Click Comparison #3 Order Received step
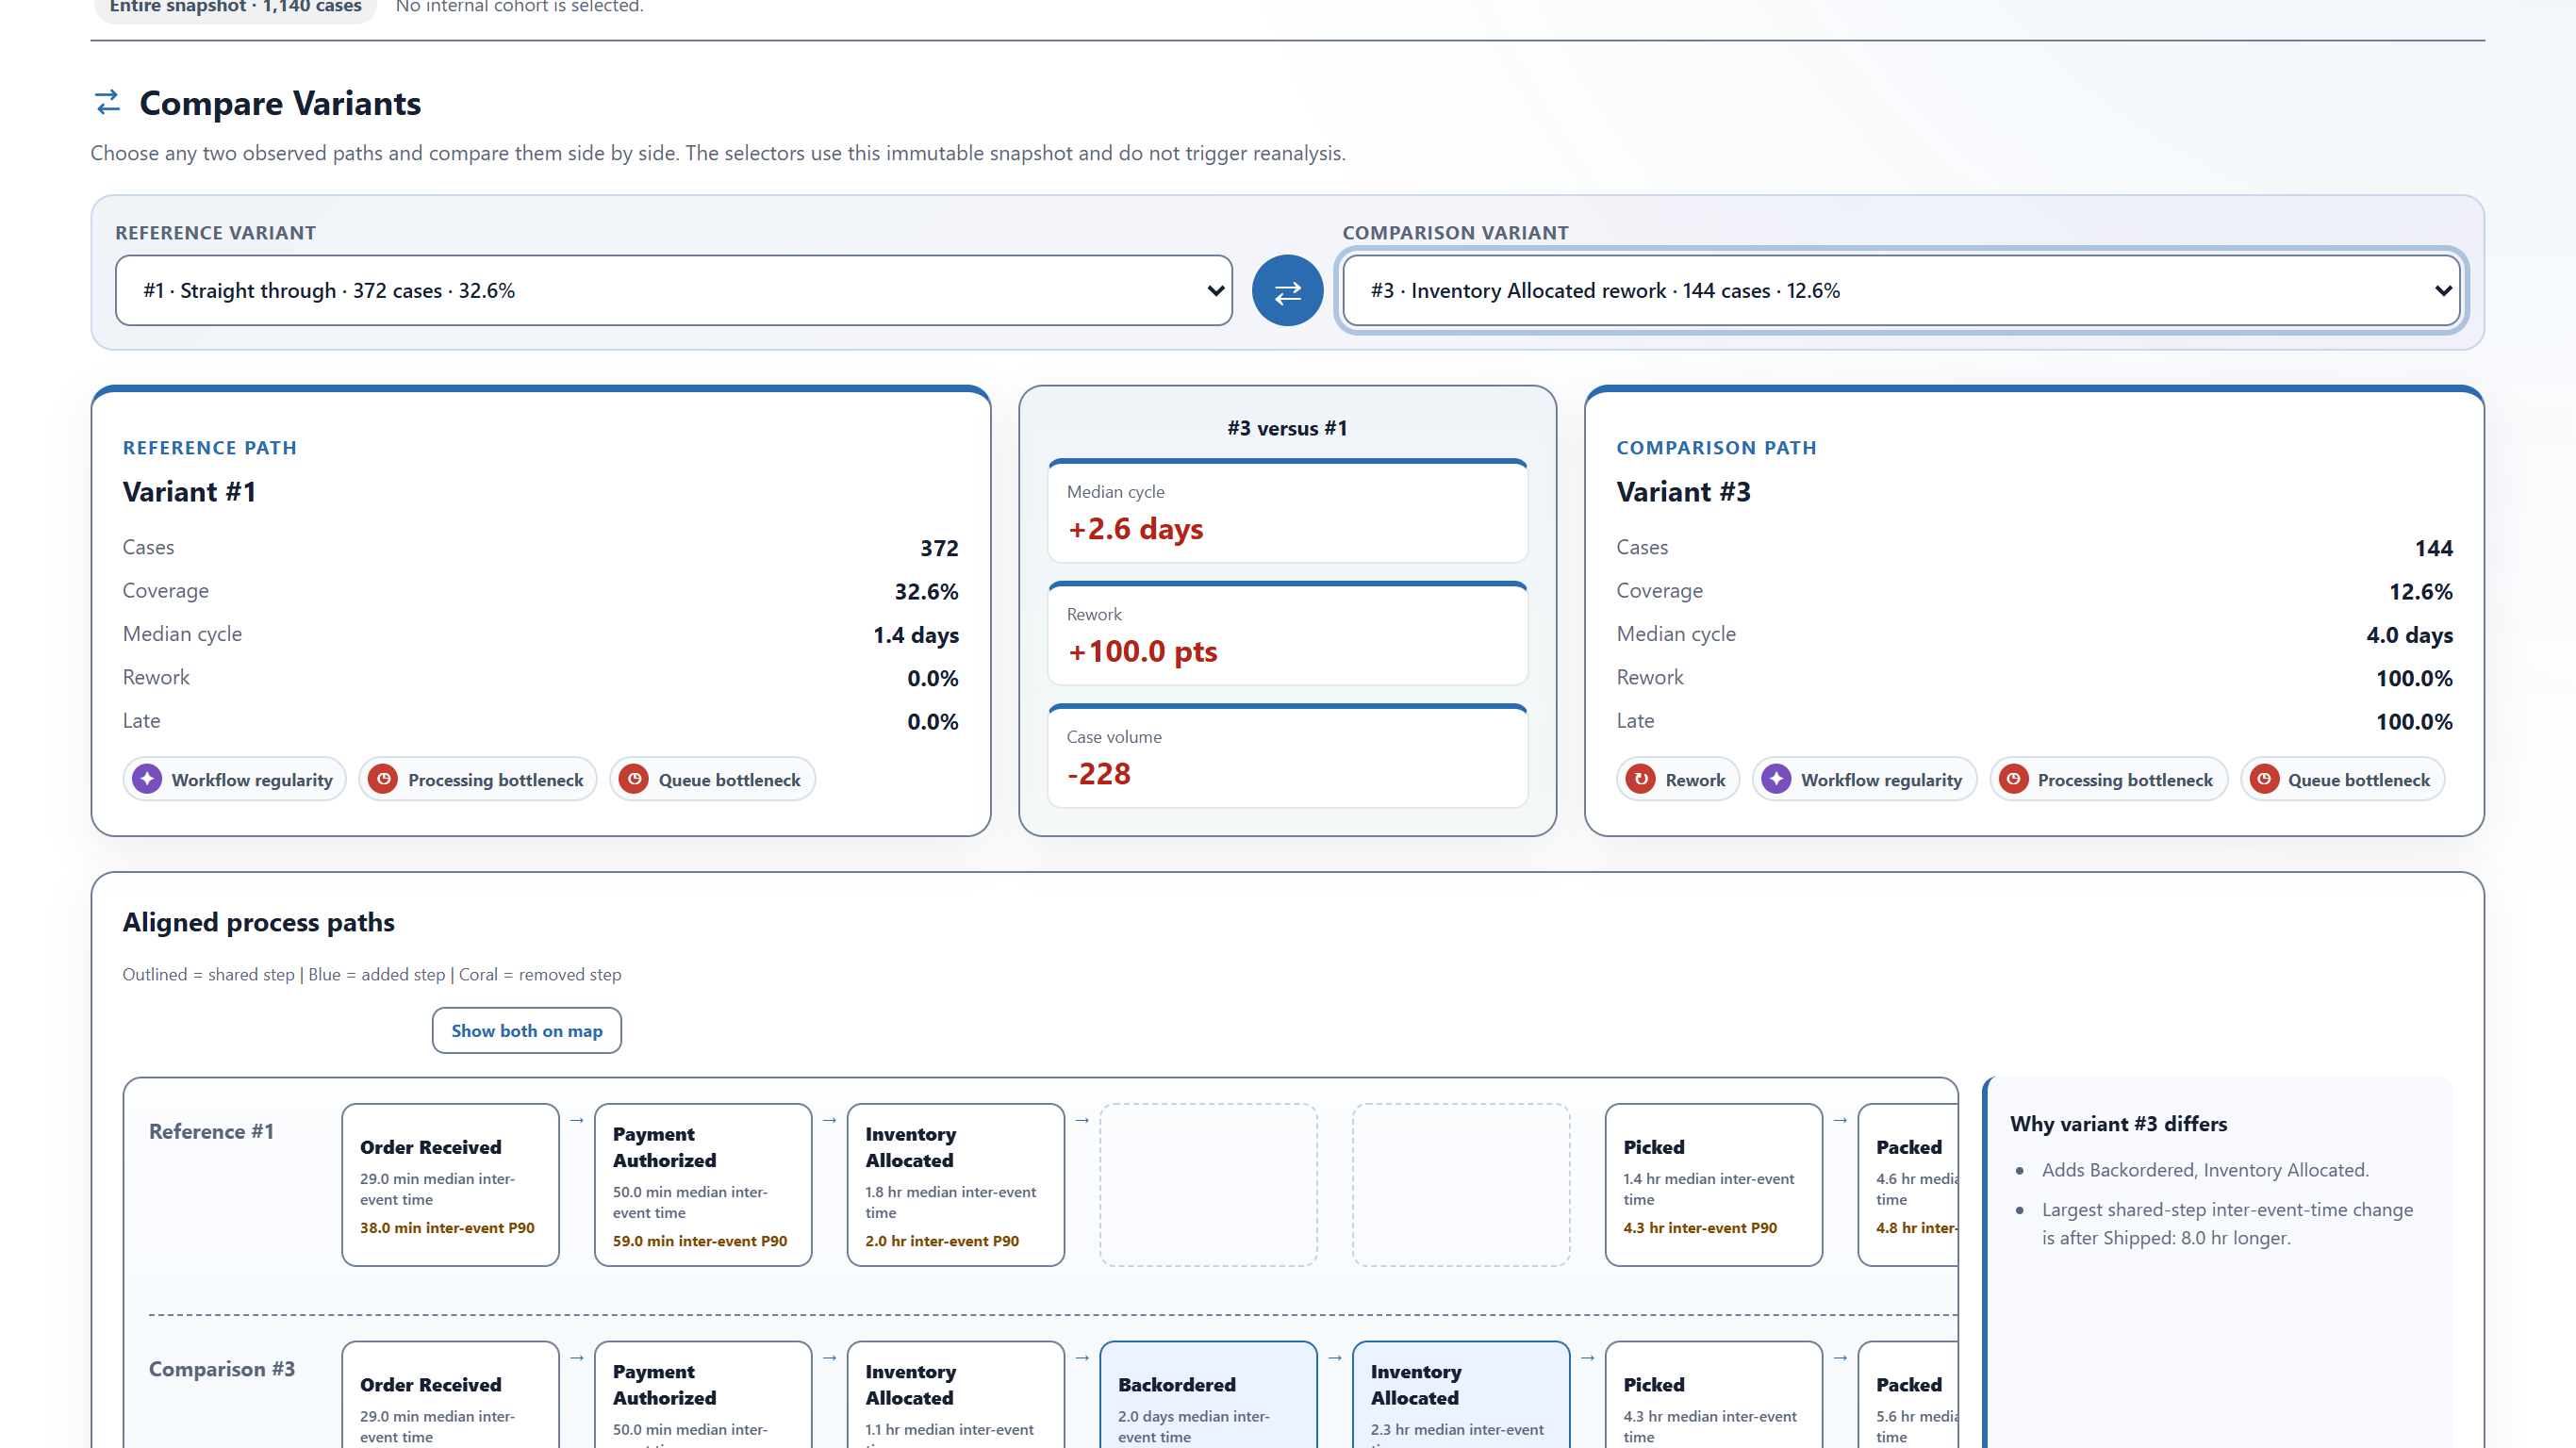2576x1448 pixels. coord(450,1395)
